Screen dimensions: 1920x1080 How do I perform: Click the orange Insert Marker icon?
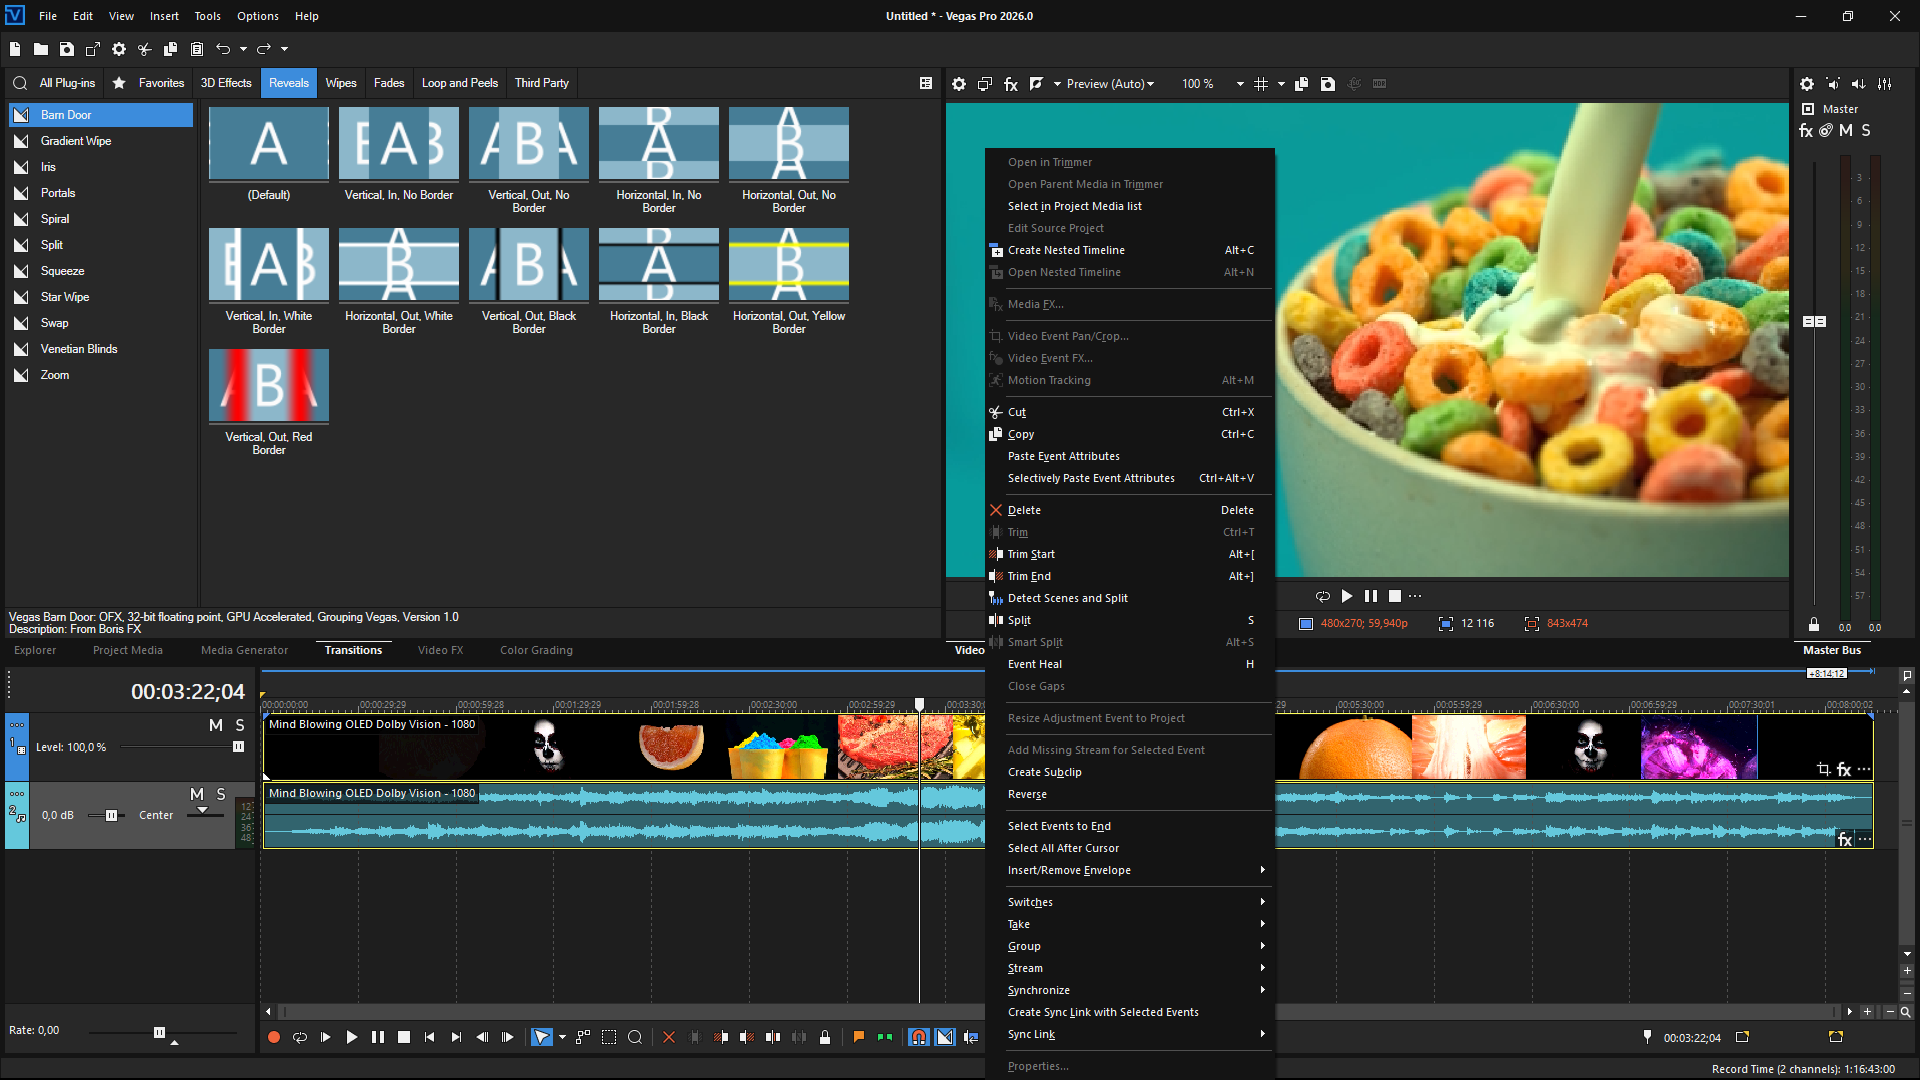click(x=858, y=1037)
